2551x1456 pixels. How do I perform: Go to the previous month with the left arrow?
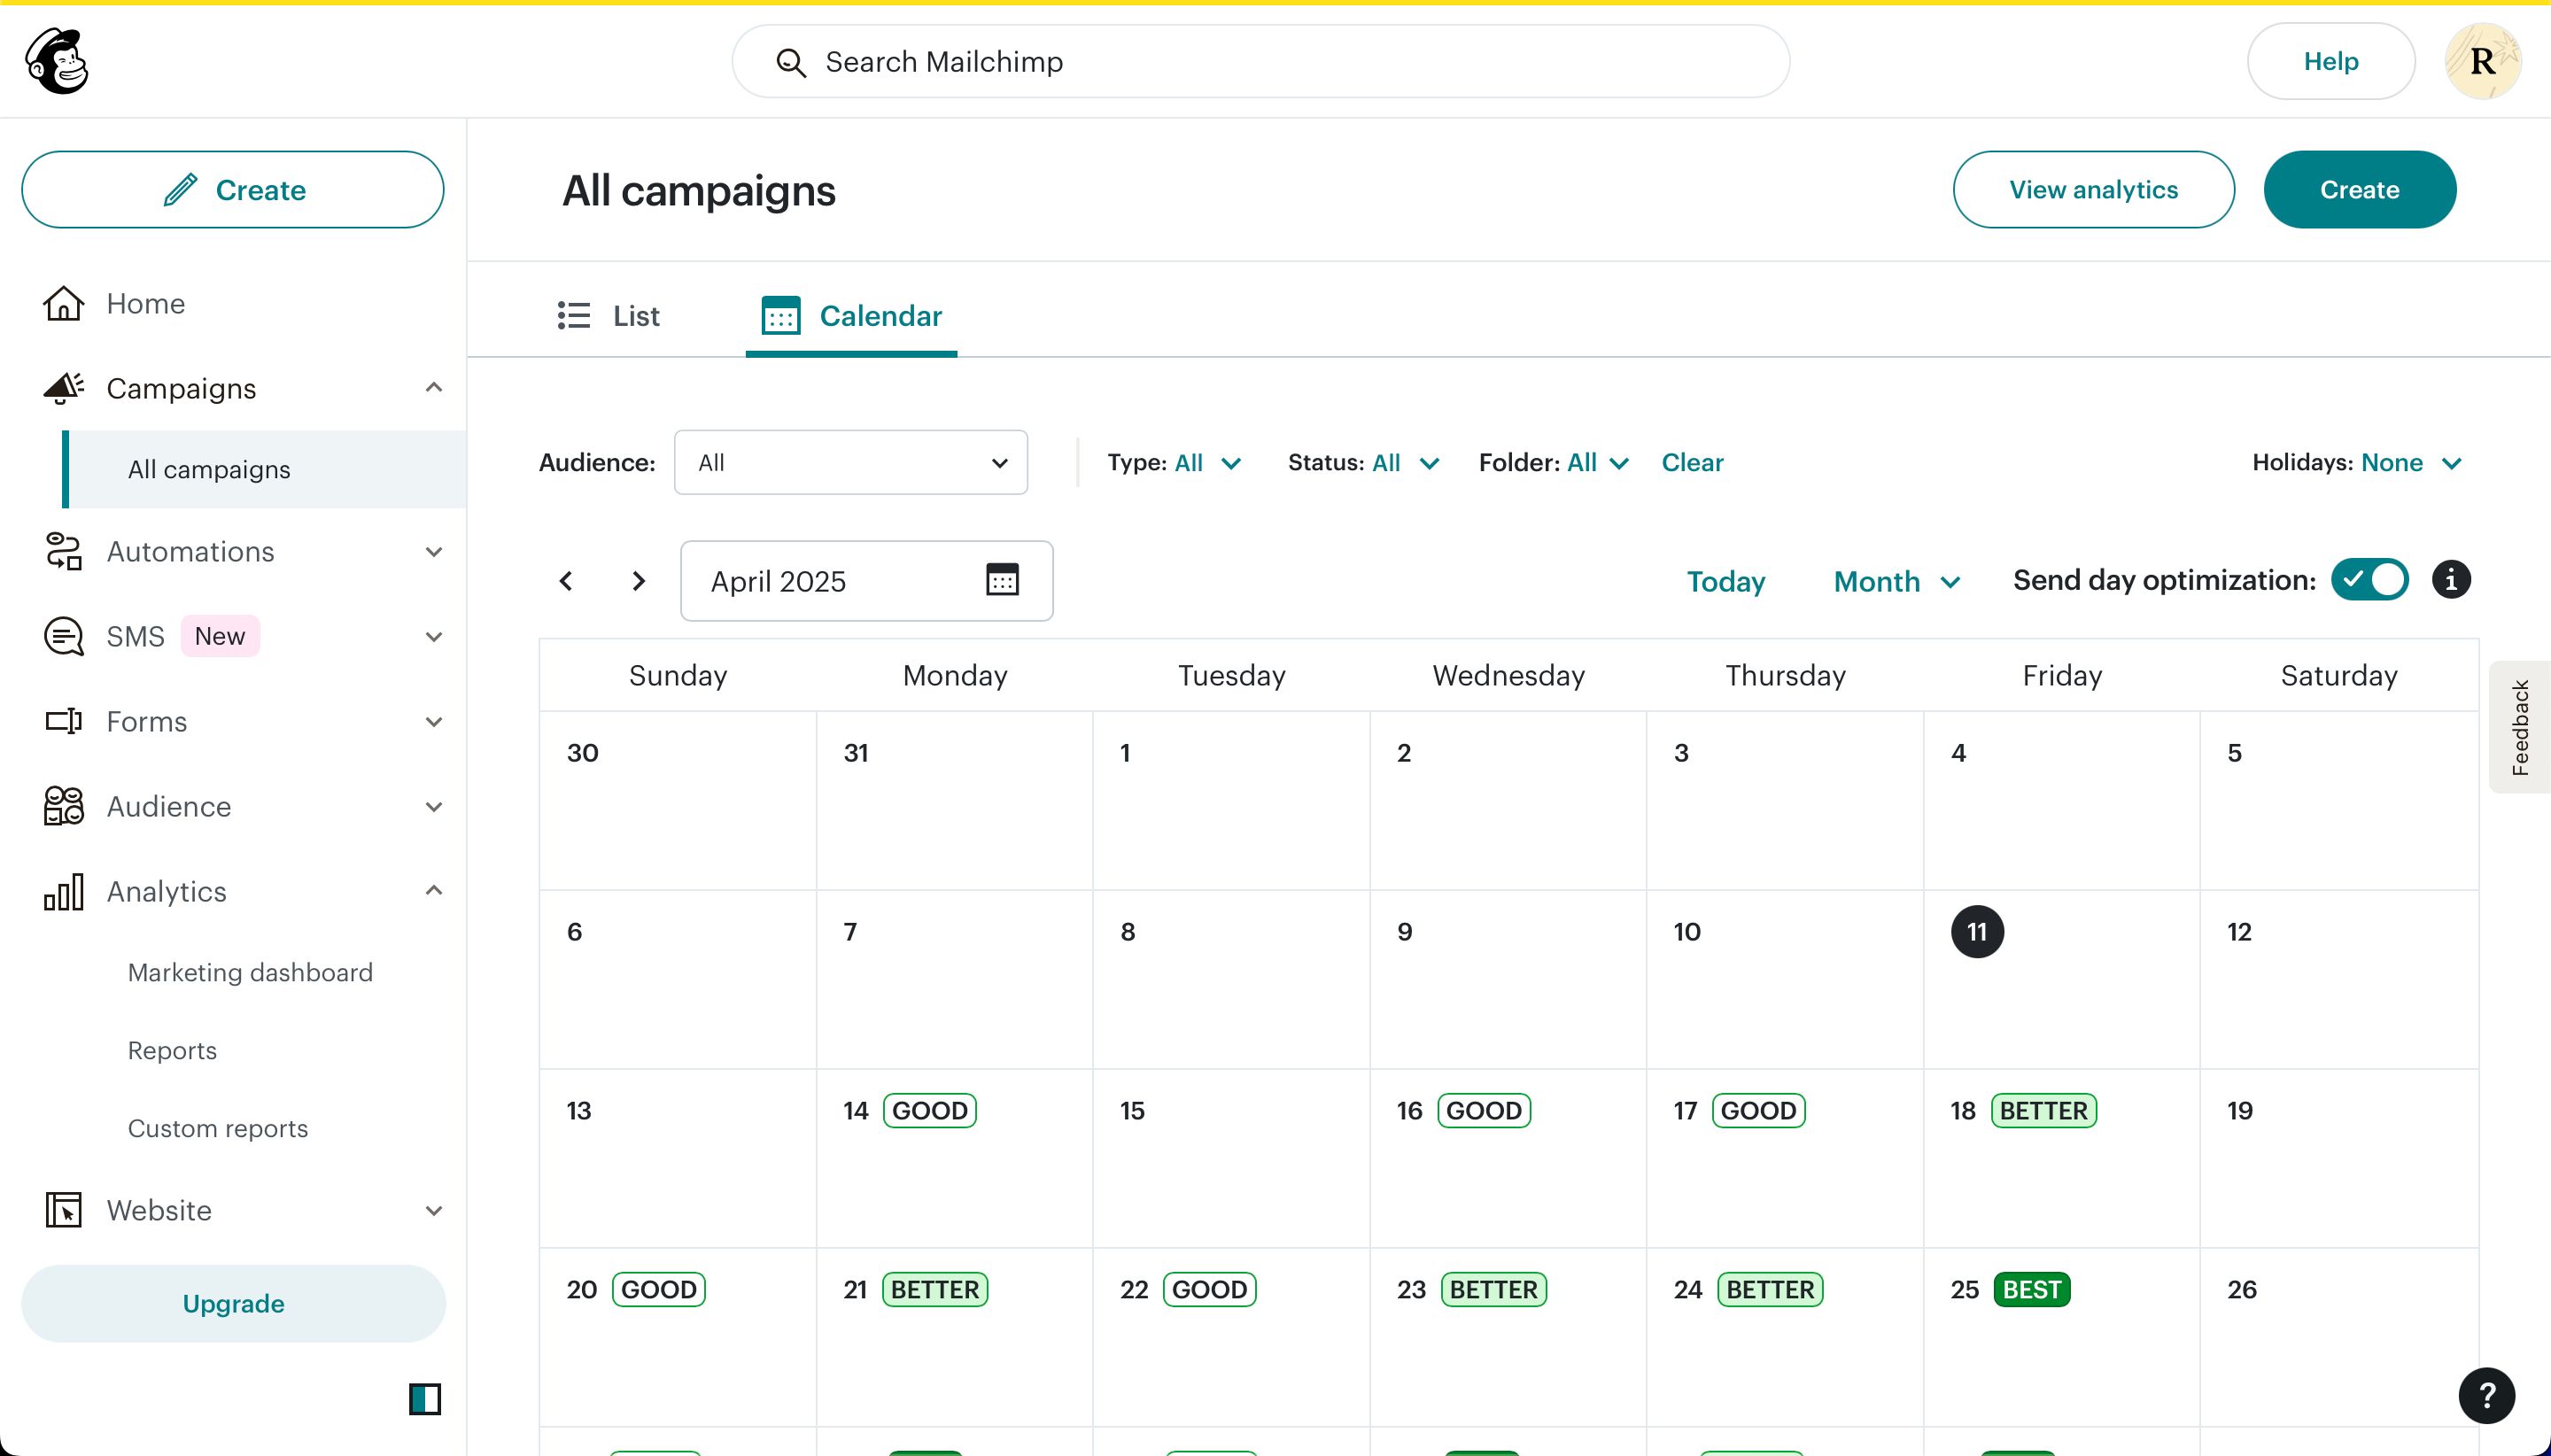(566, 581)
